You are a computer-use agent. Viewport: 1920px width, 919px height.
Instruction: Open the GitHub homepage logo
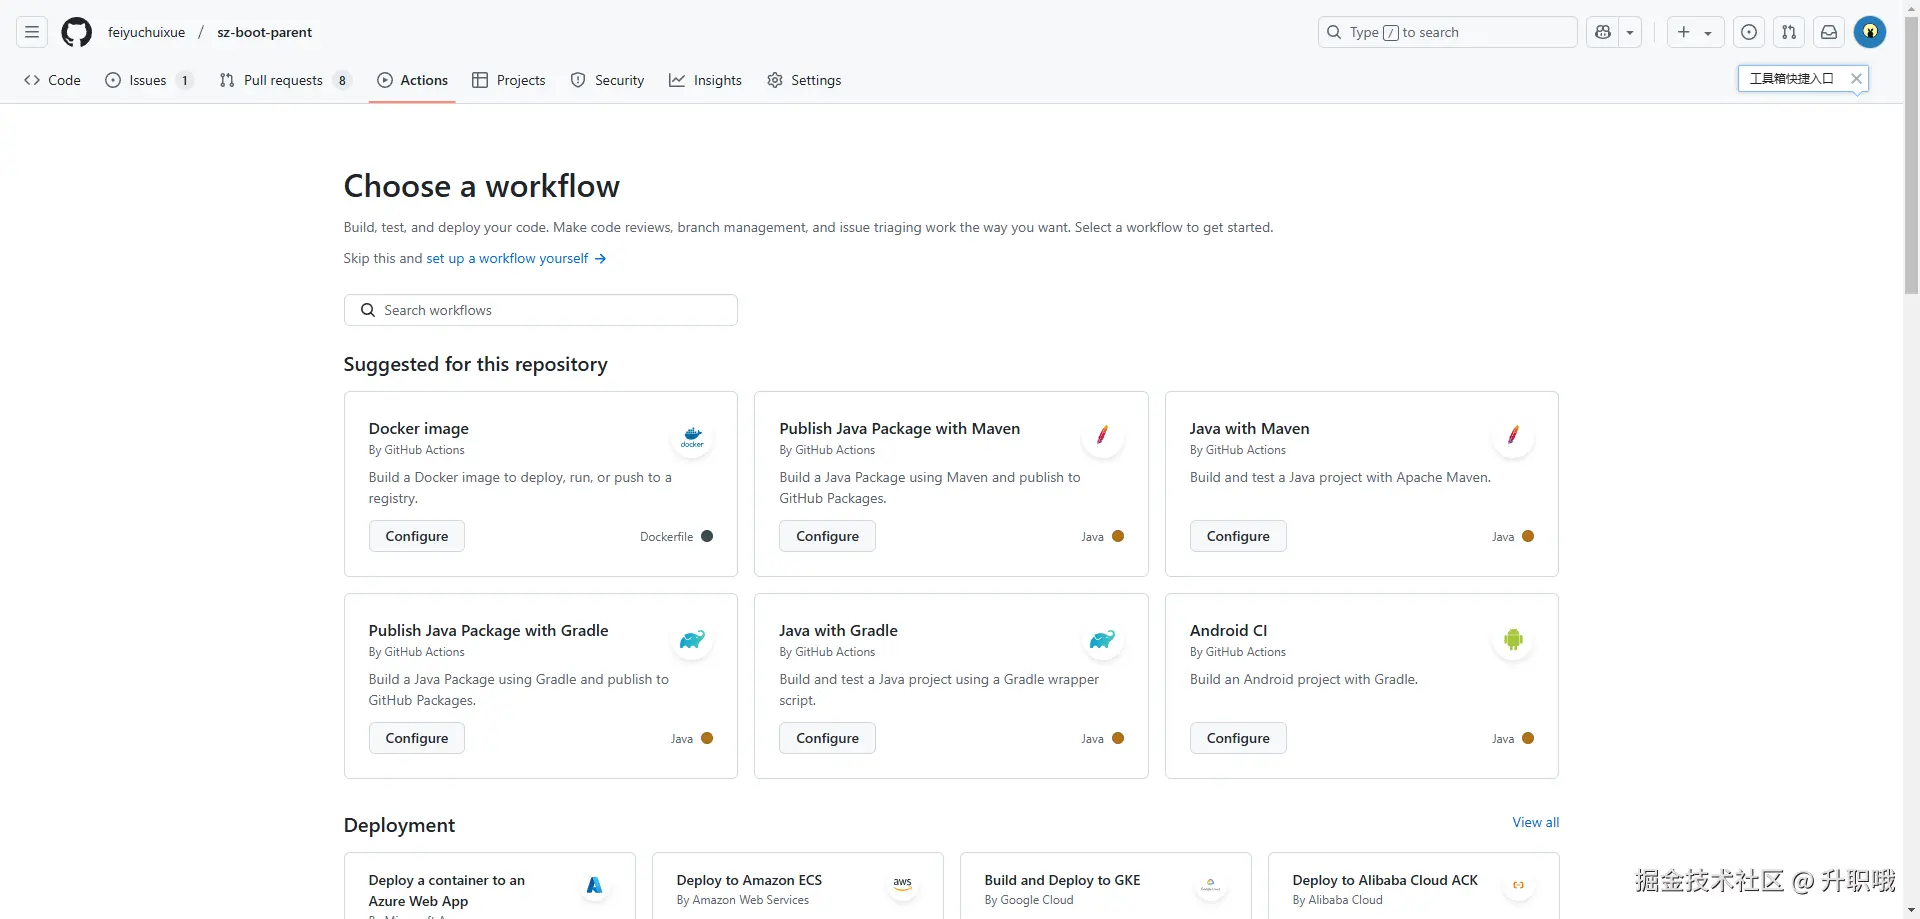click(76, 32)
